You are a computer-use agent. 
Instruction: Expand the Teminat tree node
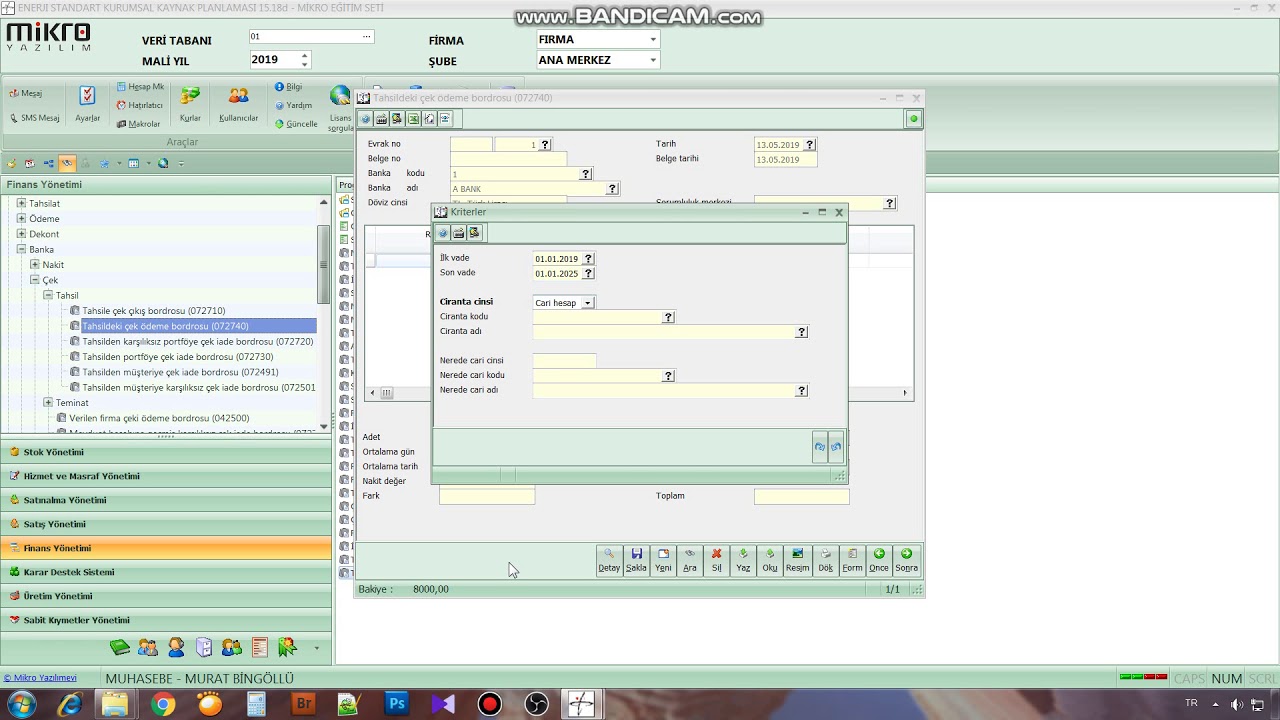(47, 402)
